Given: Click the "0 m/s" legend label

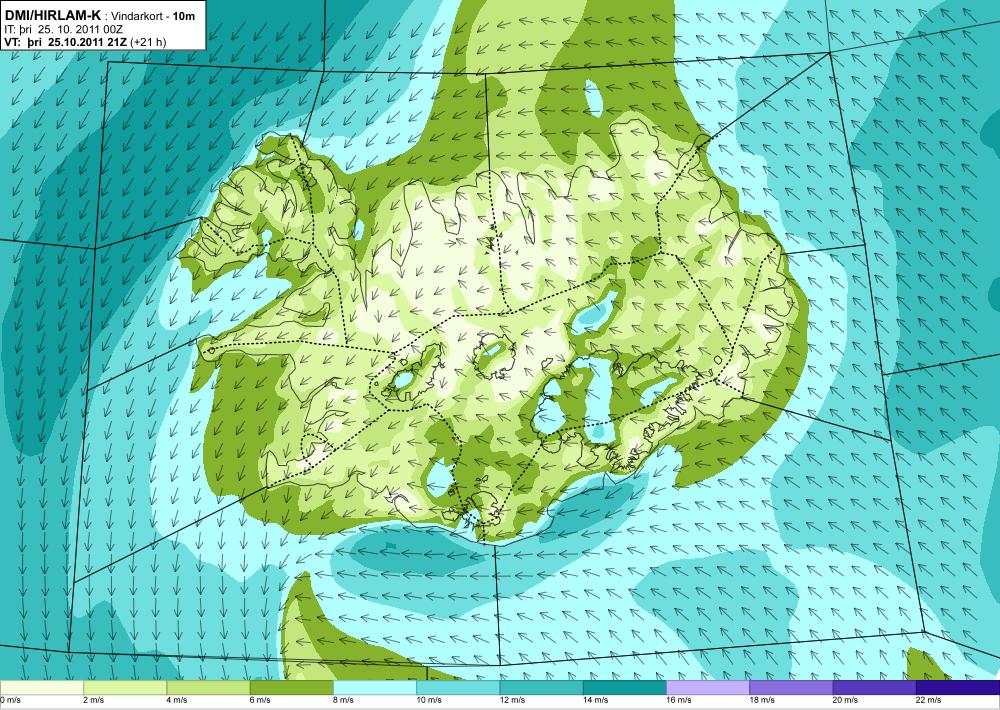Looking at the screenshot, I should tap(10, 700).
